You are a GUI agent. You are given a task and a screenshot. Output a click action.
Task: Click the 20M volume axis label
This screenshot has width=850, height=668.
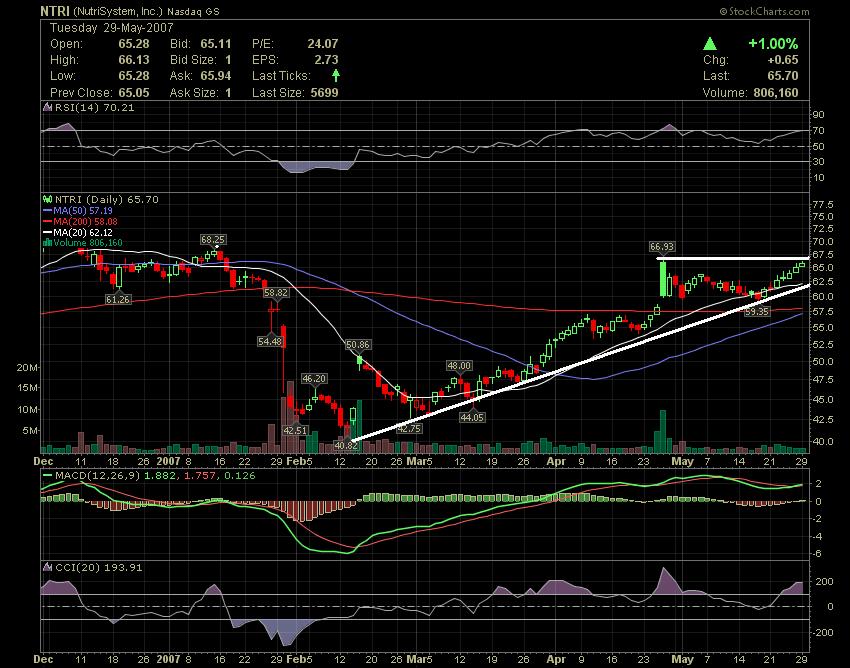pyautogui.click(x=28, y=368)
